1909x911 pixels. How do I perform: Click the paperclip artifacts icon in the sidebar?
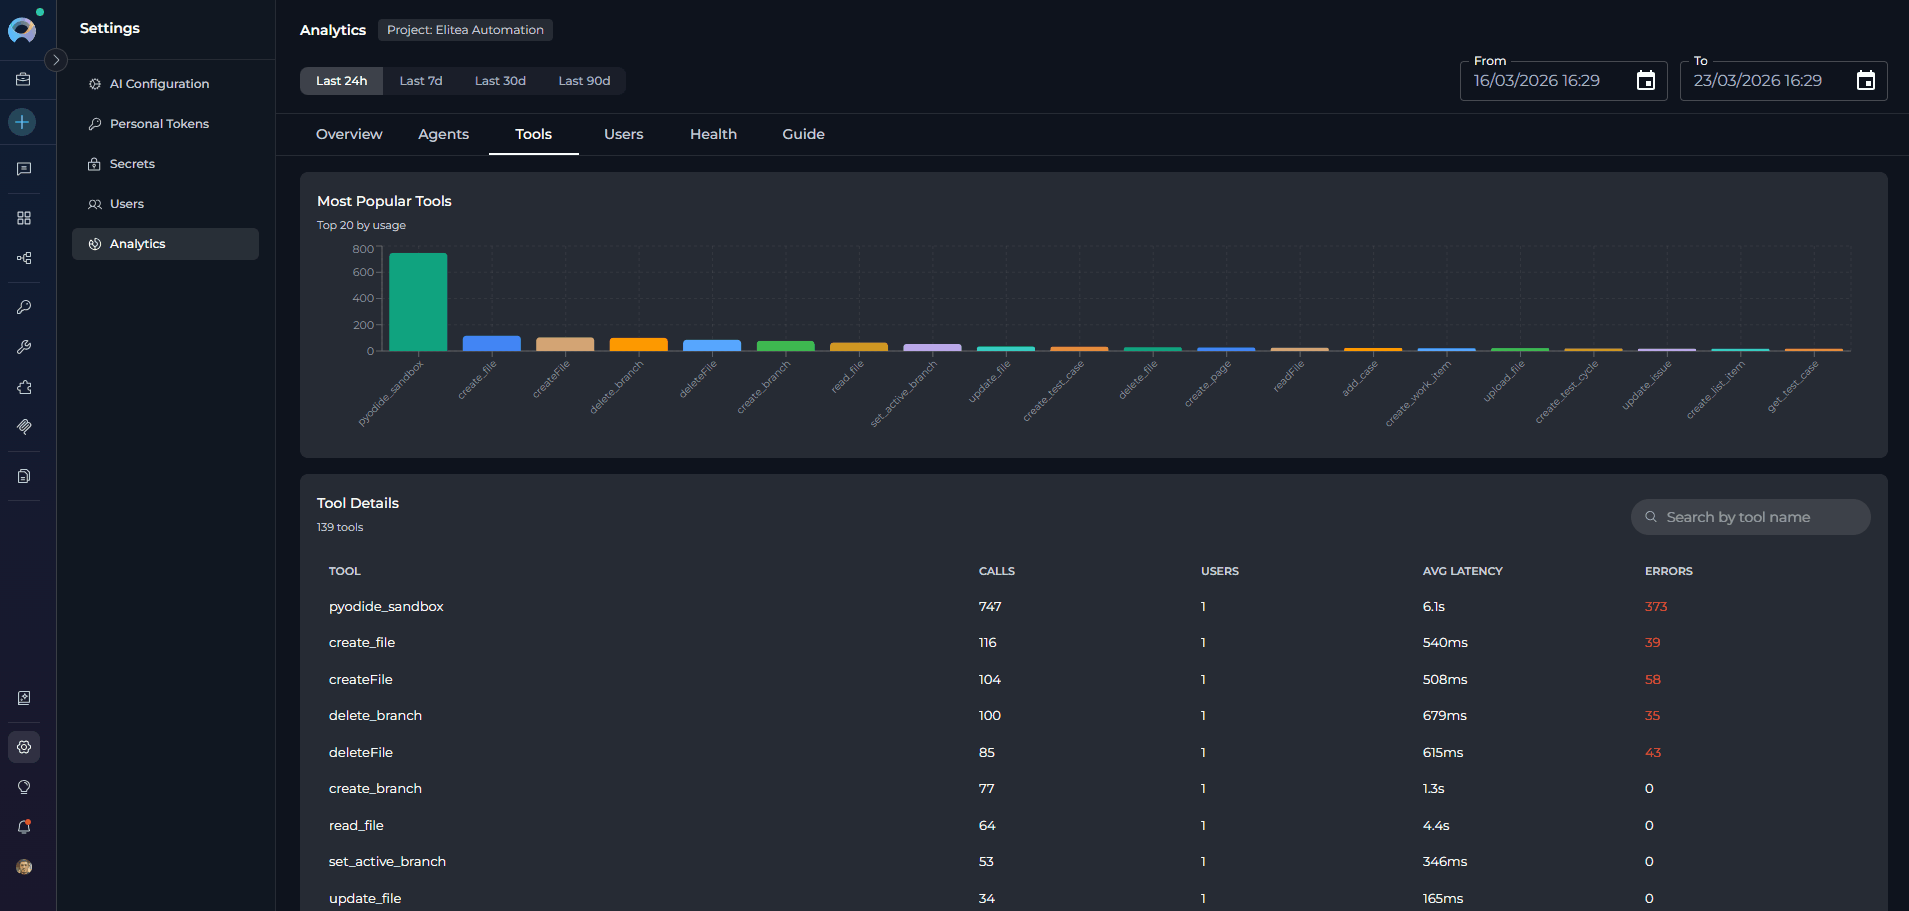pyautogui.click(x=24, y=427)
